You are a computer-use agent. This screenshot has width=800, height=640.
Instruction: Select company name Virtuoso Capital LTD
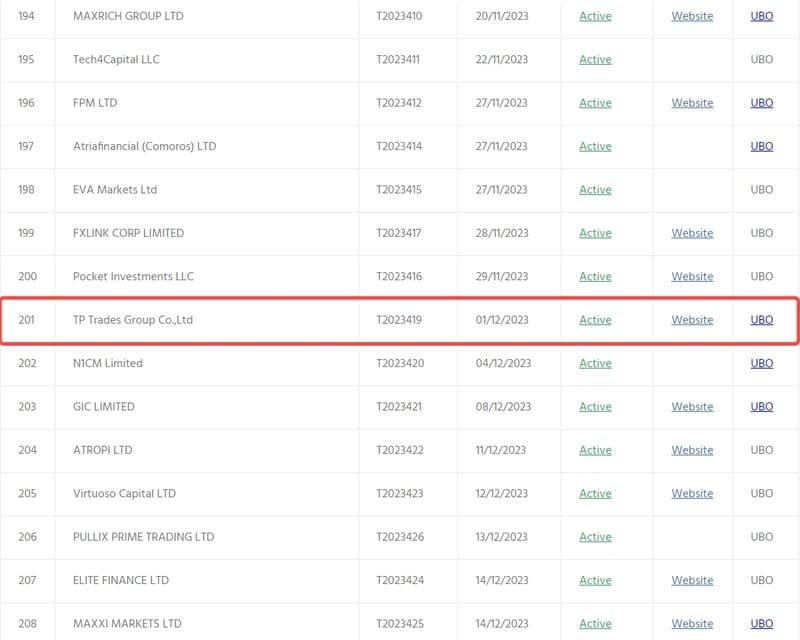click(124, 494)
